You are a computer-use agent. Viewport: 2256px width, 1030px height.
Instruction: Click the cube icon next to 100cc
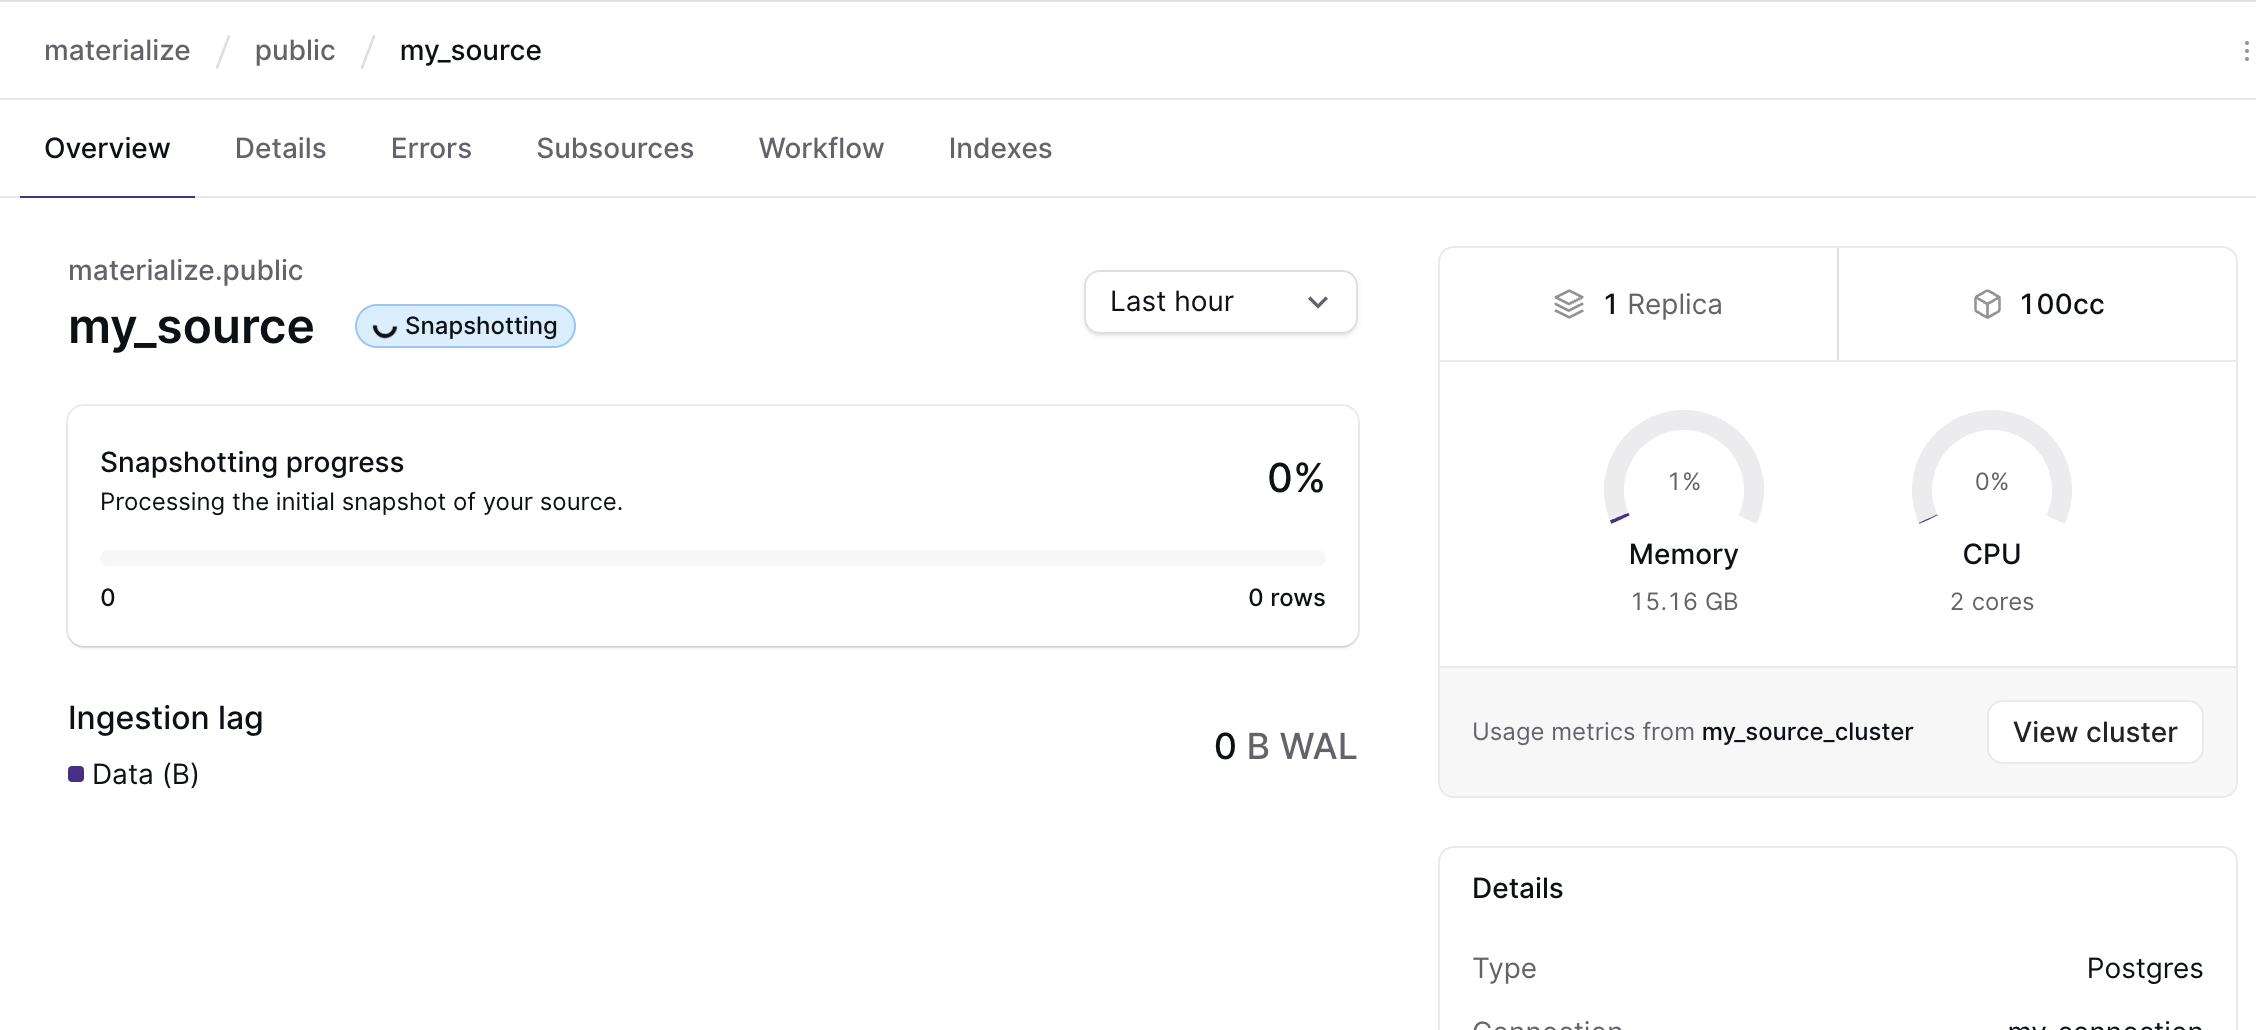(1986, 304)
